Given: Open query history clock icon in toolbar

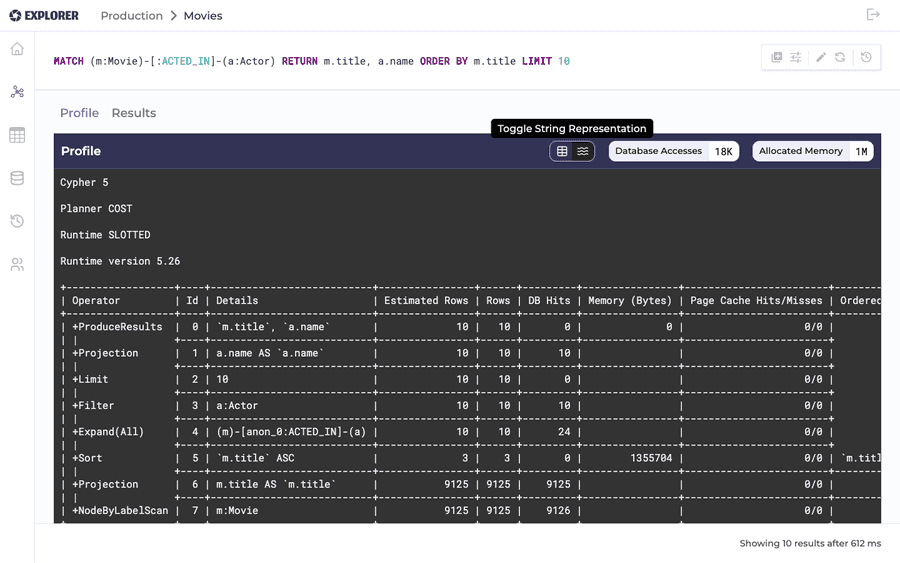Looking at the screenshot, I should pyautogui.click(x=866, y=57).
